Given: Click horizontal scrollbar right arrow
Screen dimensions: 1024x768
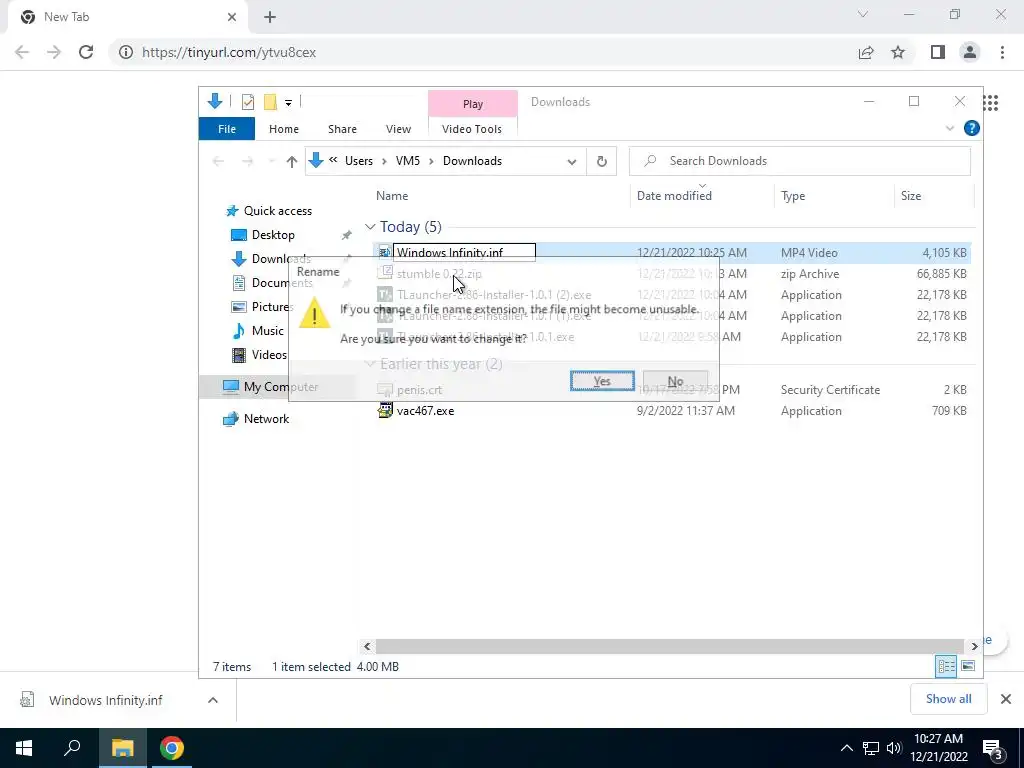Looking at the screenshot, I should pyautogui.click(x=974, y=646).
